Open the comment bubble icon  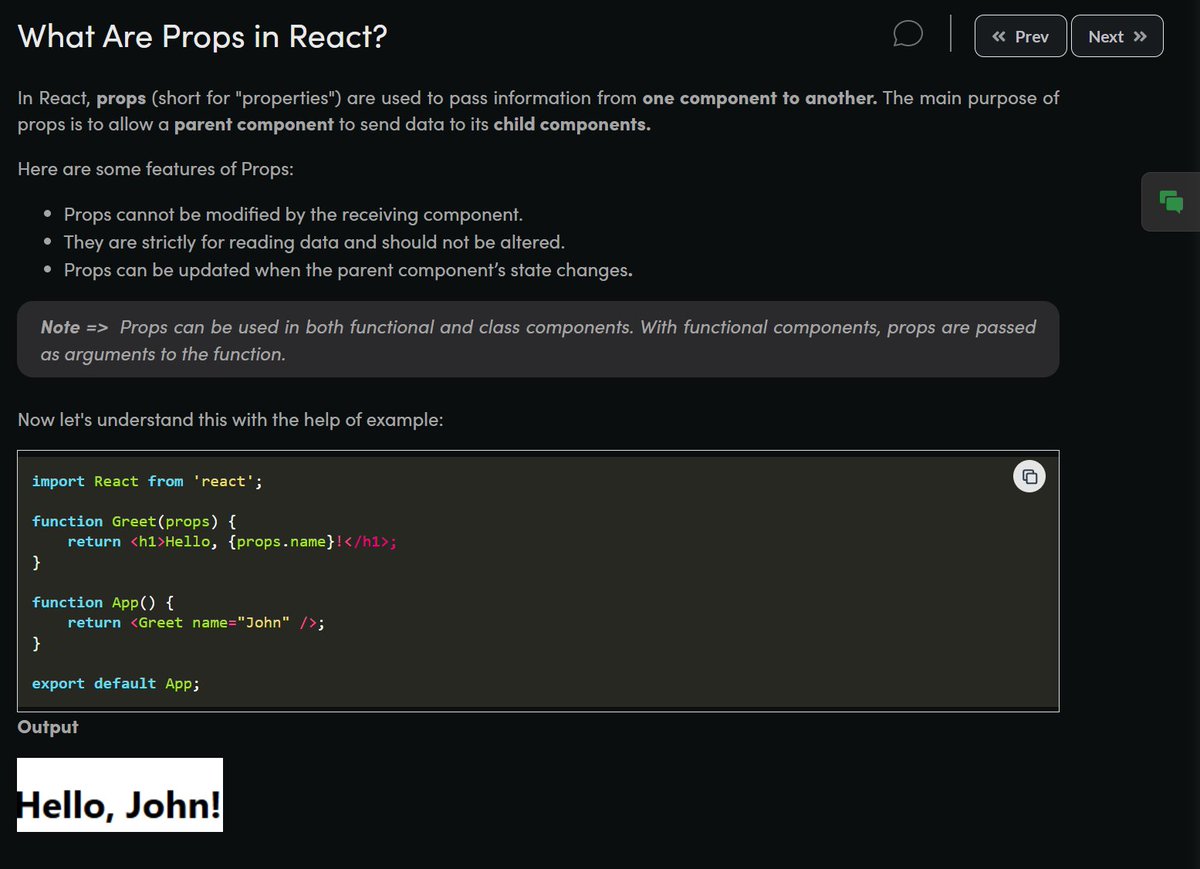click(x=907, y=35)
